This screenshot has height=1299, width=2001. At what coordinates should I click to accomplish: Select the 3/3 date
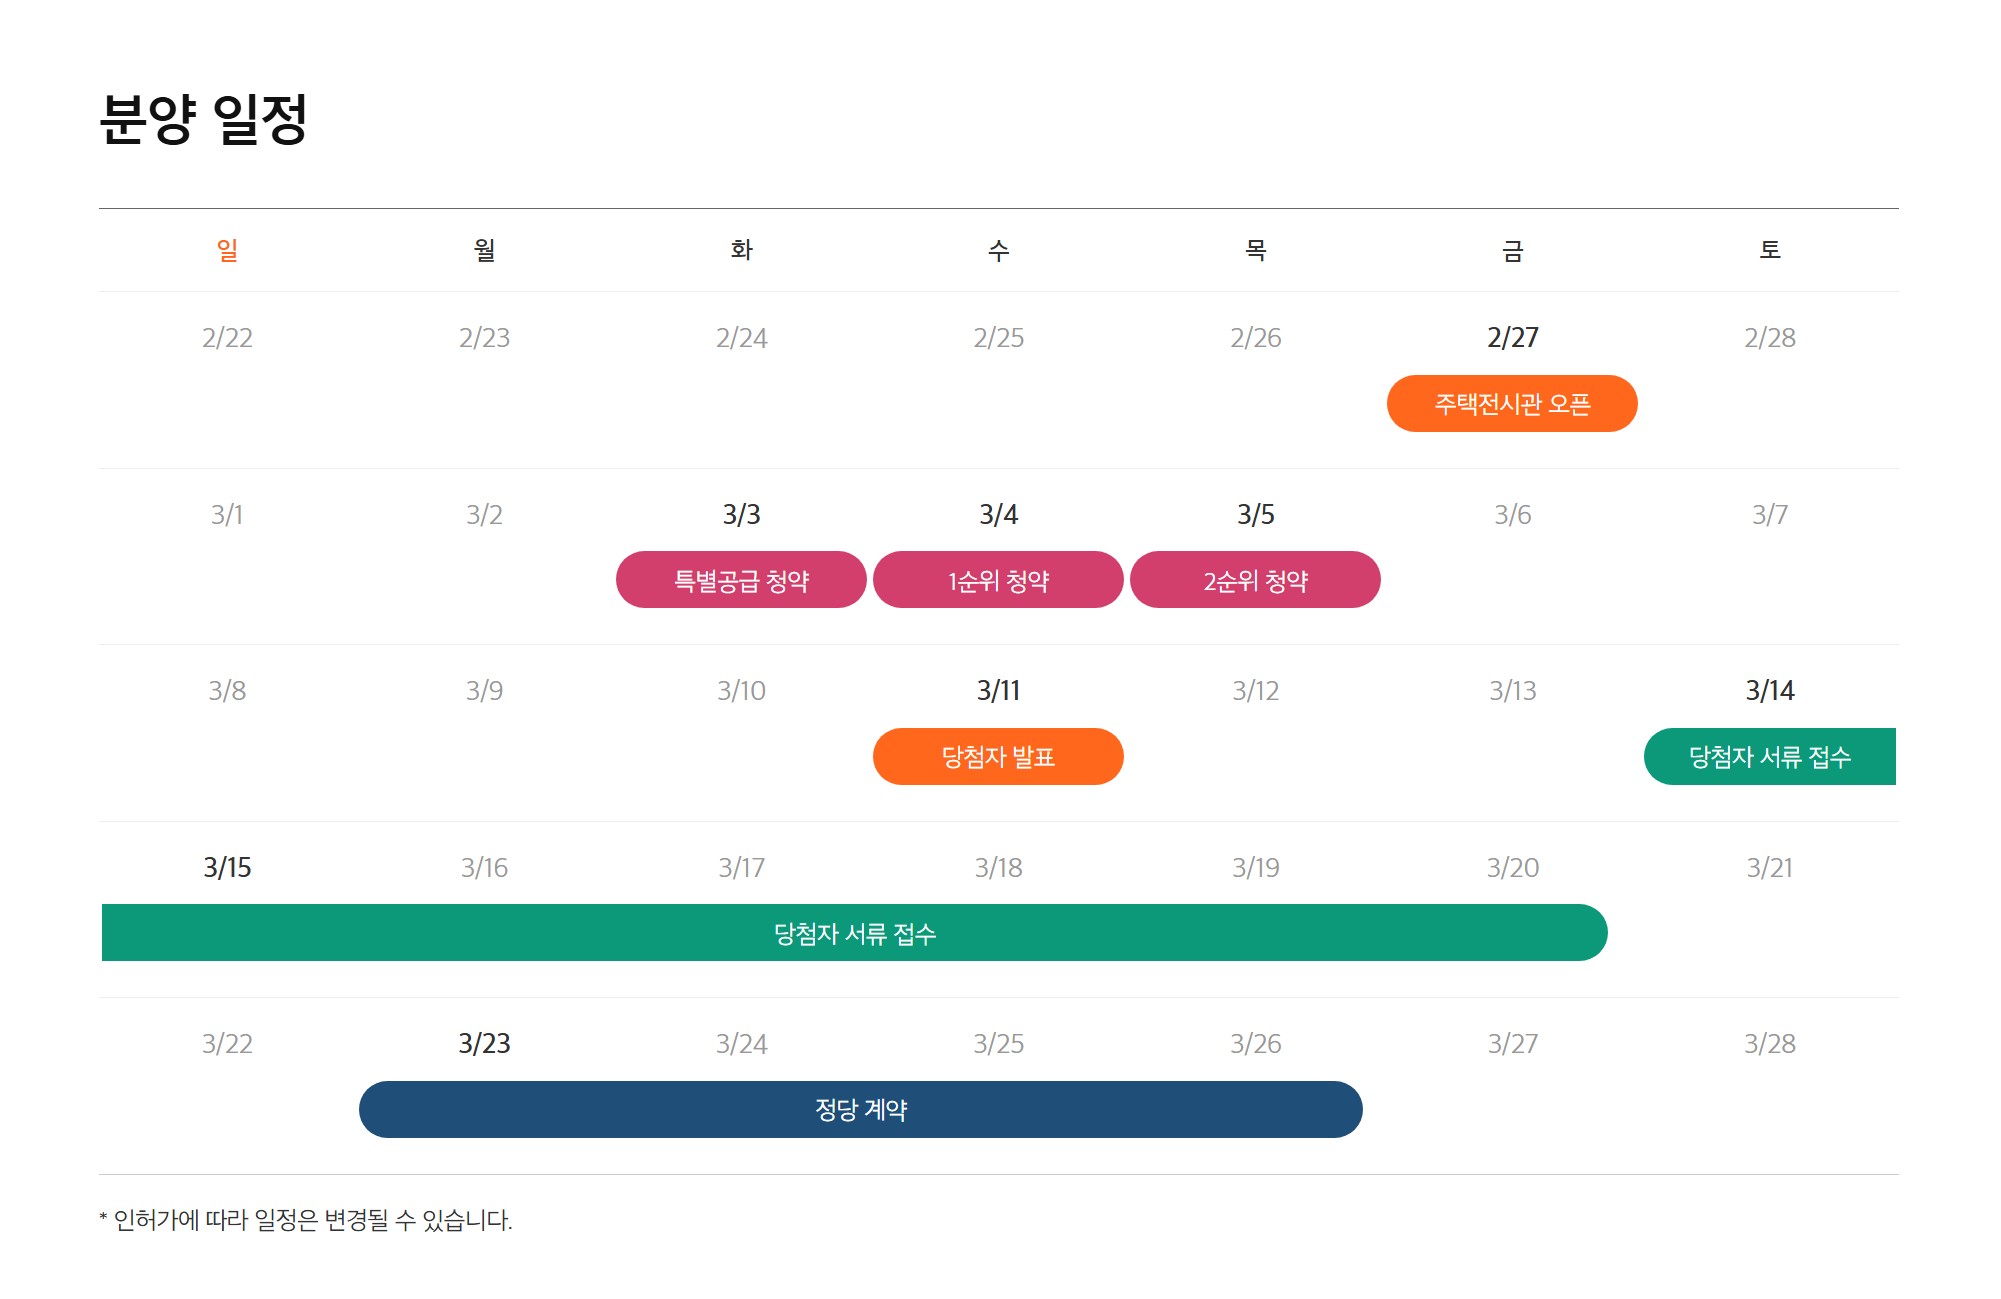(741, 515)
